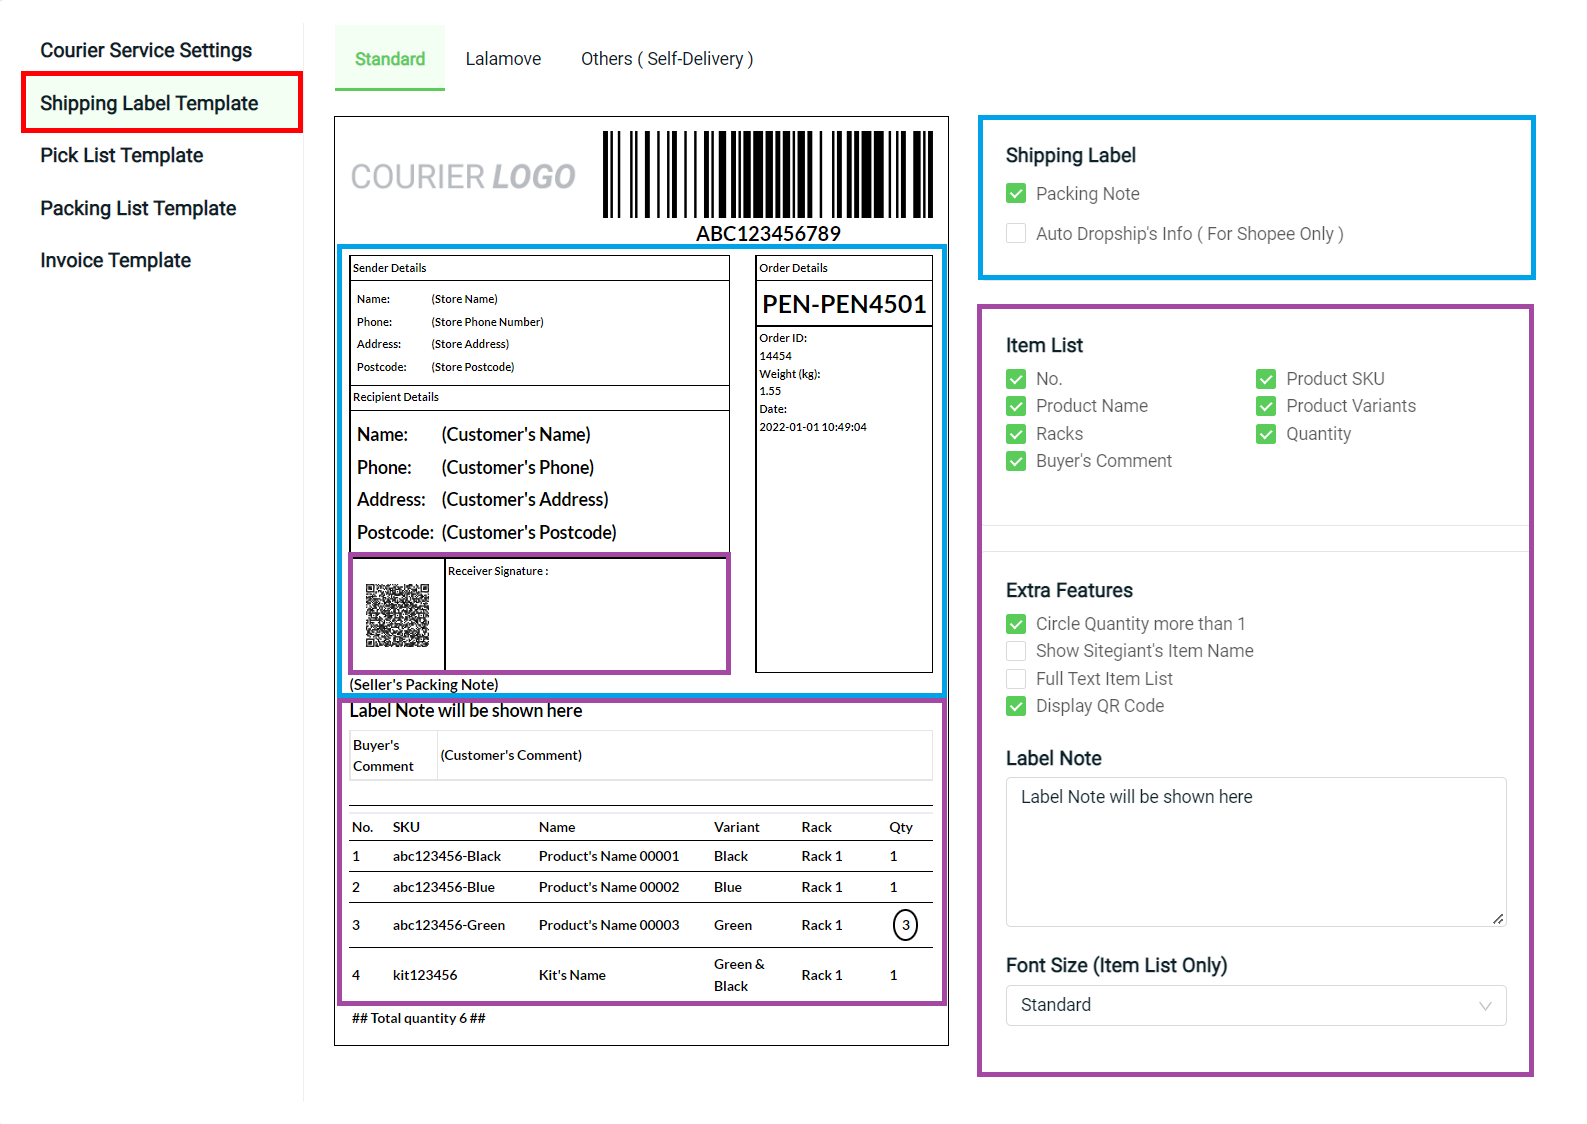Open Courier Service Settings page
The width and height of the screenshot is (1587, 1124).
pyautogui.click(x=146, y=50)
